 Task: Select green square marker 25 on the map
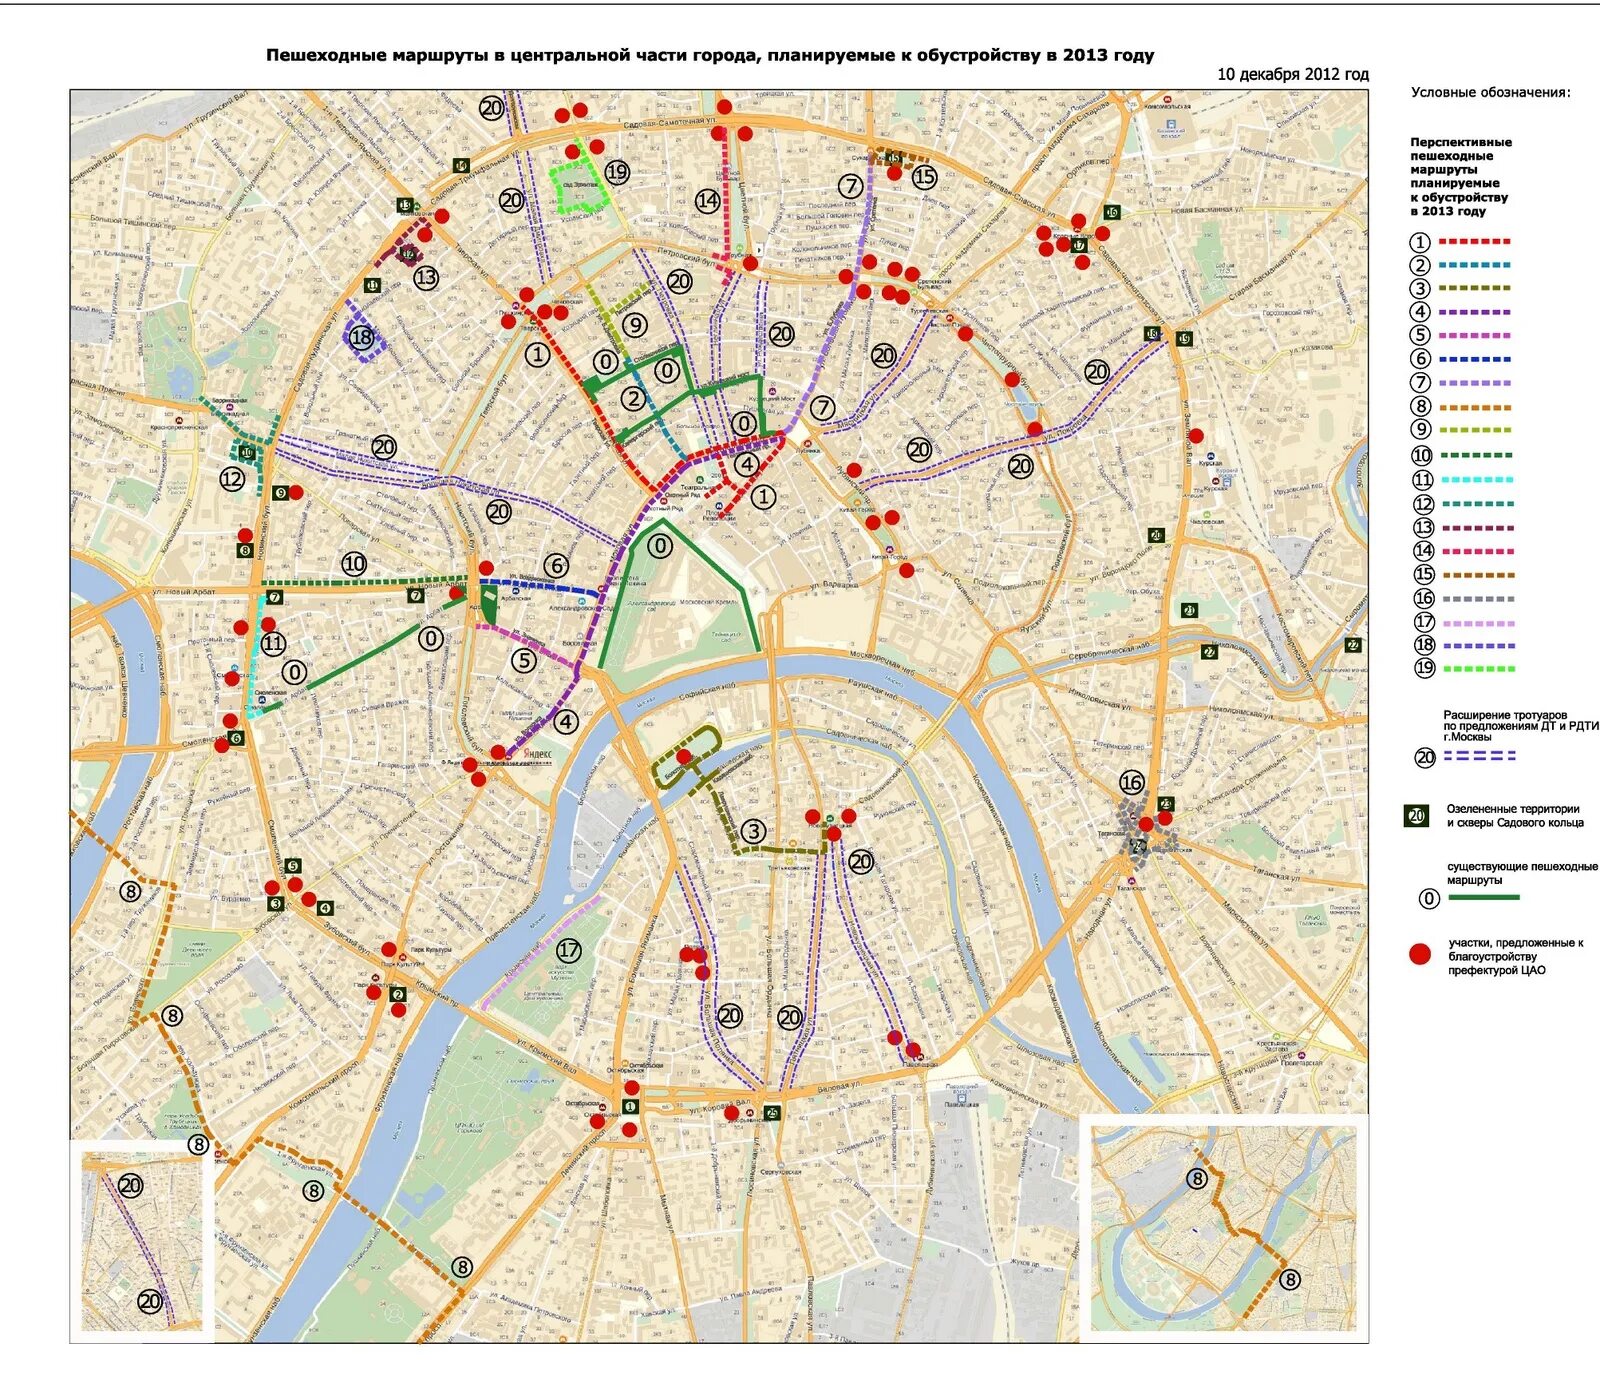[x=772, y=1113]
